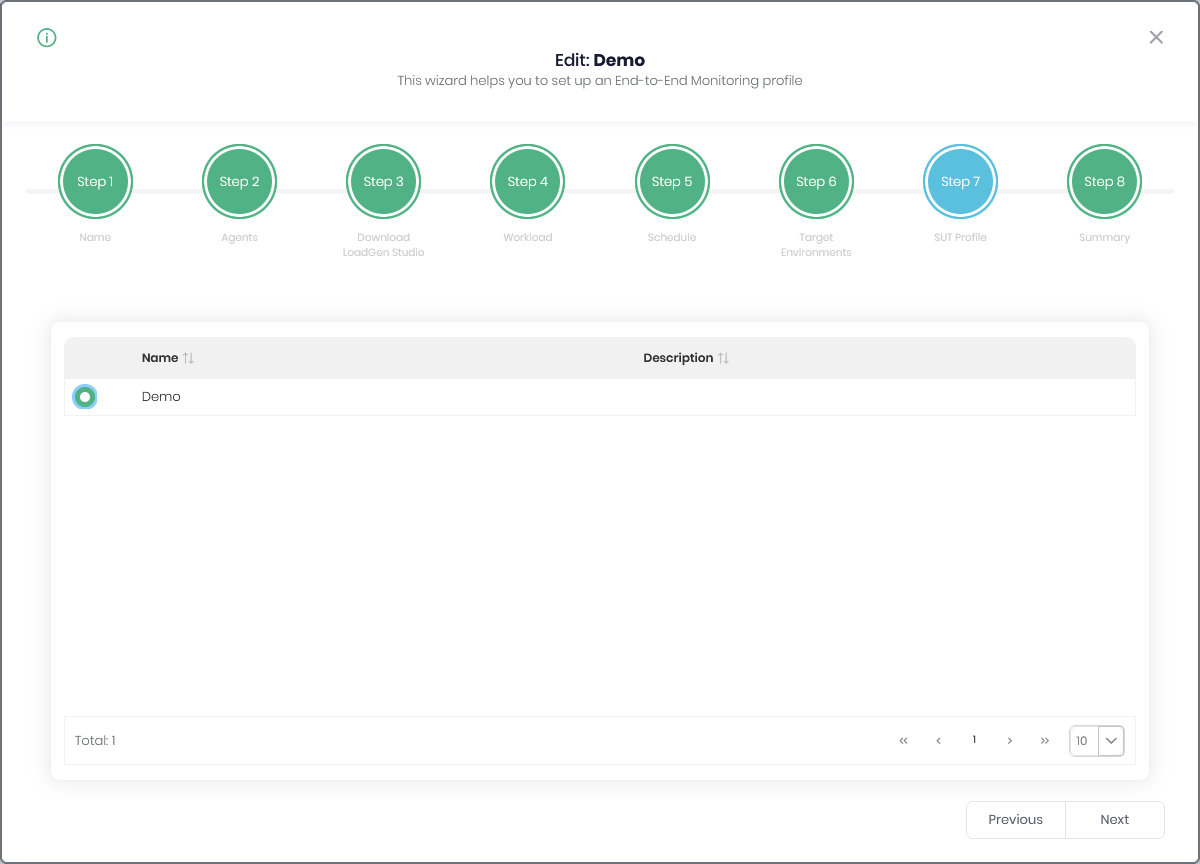The height and width of the screenshot is (864, 1200).
Task: Select the Demo profile radio button
Action: (85, 397)
